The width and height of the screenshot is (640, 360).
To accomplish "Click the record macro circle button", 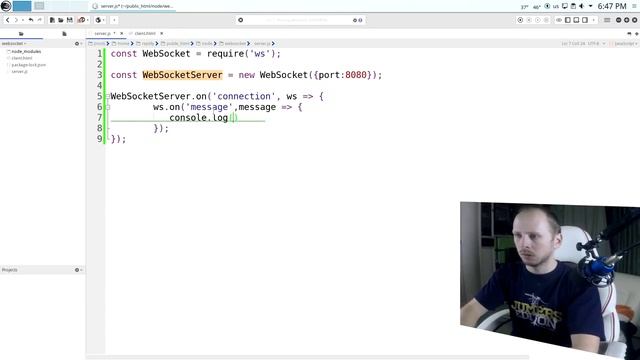I will point(520,20).
